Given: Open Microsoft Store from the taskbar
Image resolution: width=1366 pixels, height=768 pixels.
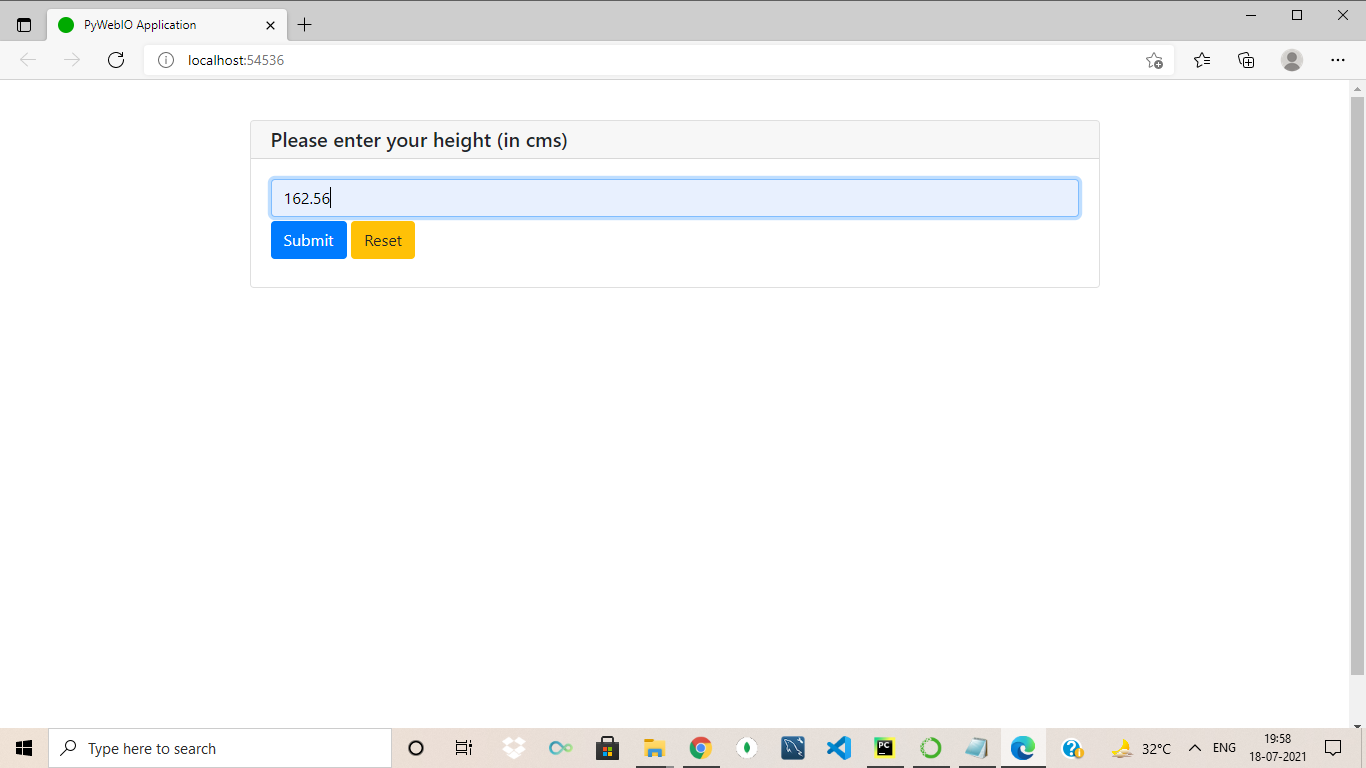Looking at the screenshot, I should [x=607, y=748].
